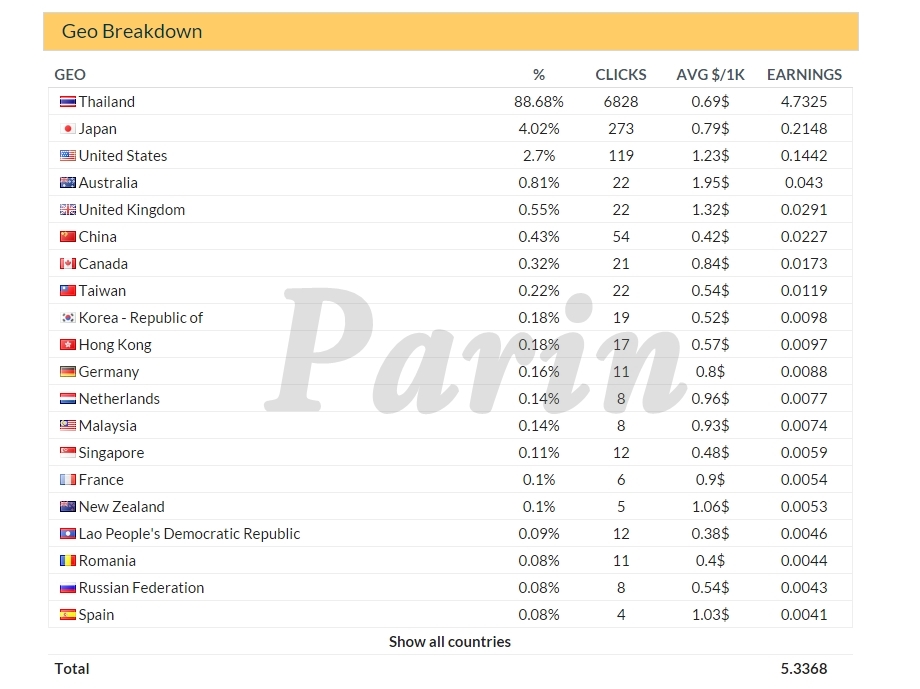Click the Romania flag icon

point(68,561)
